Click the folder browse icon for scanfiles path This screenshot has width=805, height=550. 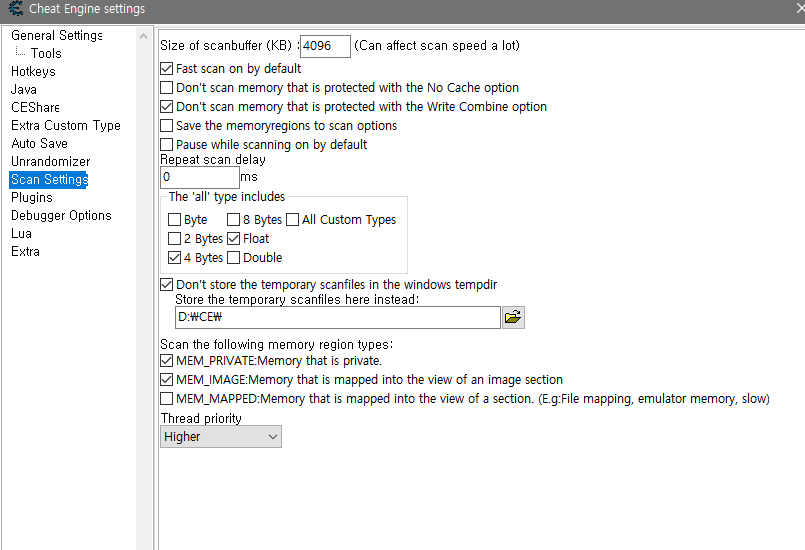[513, 317]
